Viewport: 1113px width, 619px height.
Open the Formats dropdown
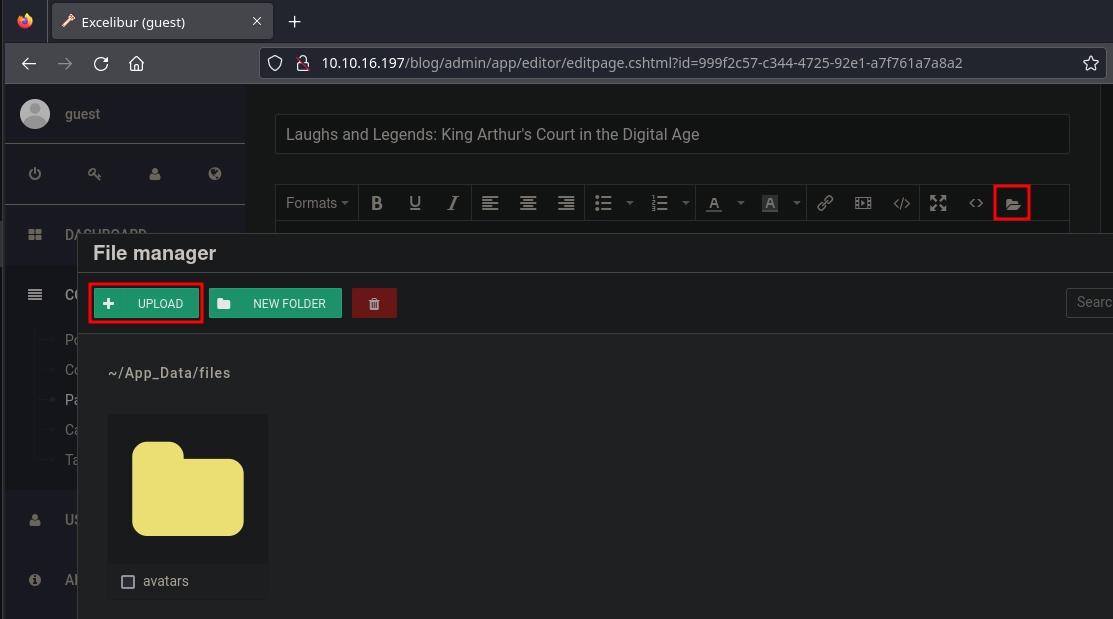(315, 203)
